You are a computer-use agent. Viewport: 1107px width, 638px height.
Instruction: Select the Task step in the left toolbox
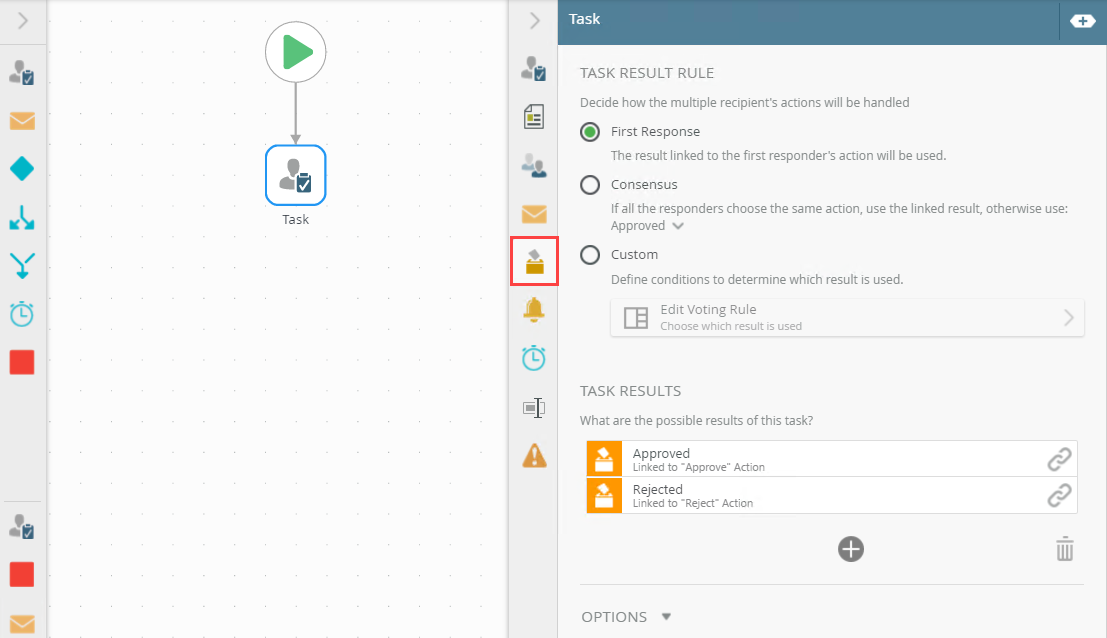[22, 72]
